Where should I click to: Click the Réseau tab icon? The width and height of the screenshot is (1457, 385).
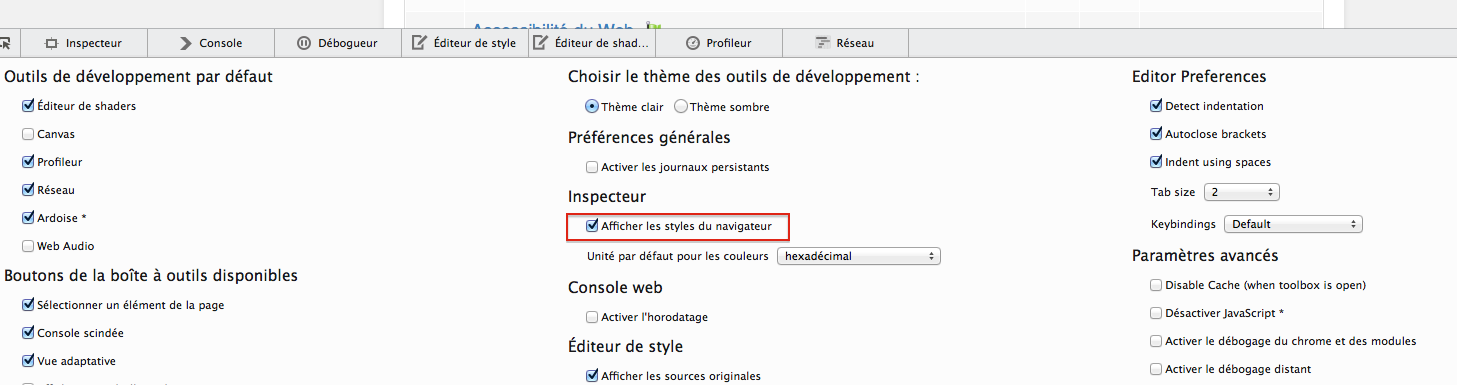pyautogui.click(x=823, y=43)
